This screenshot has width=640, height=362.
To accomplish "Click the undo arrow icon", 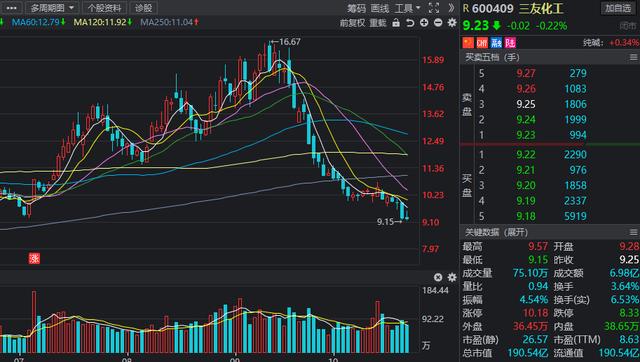I will pyautogui.click(x=410, y=23).
